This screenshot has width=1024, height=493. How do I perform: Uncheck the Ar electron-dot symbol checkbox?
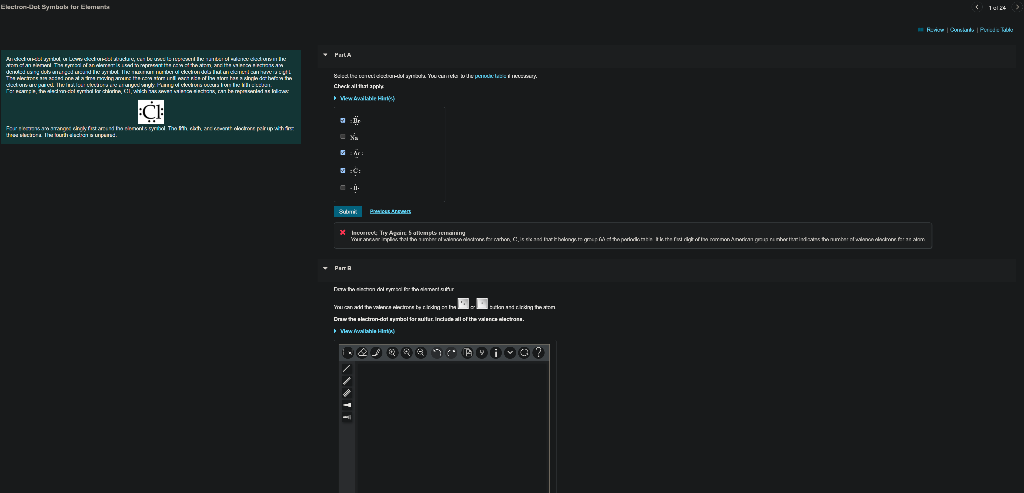pyautogui.click(x=343, y=153)
